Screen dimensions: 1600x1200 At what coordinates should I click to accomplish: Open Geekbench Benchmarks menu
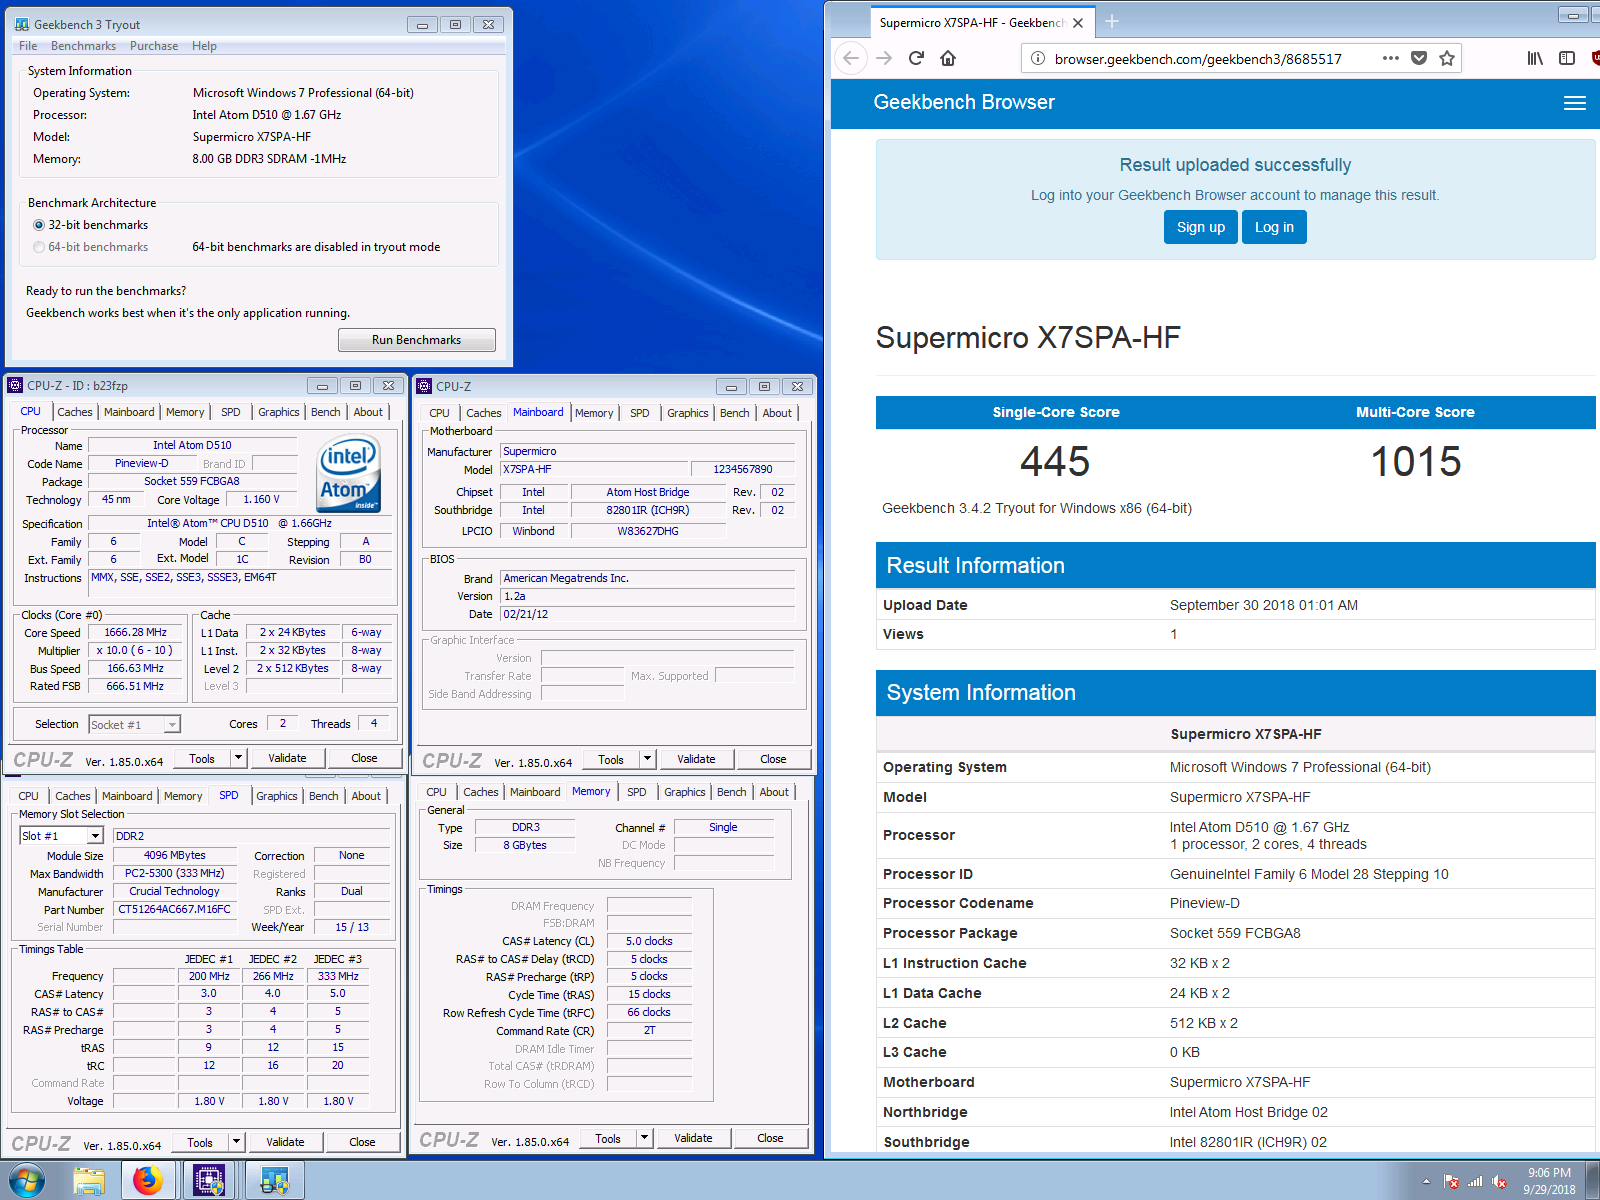coord(83,46)
